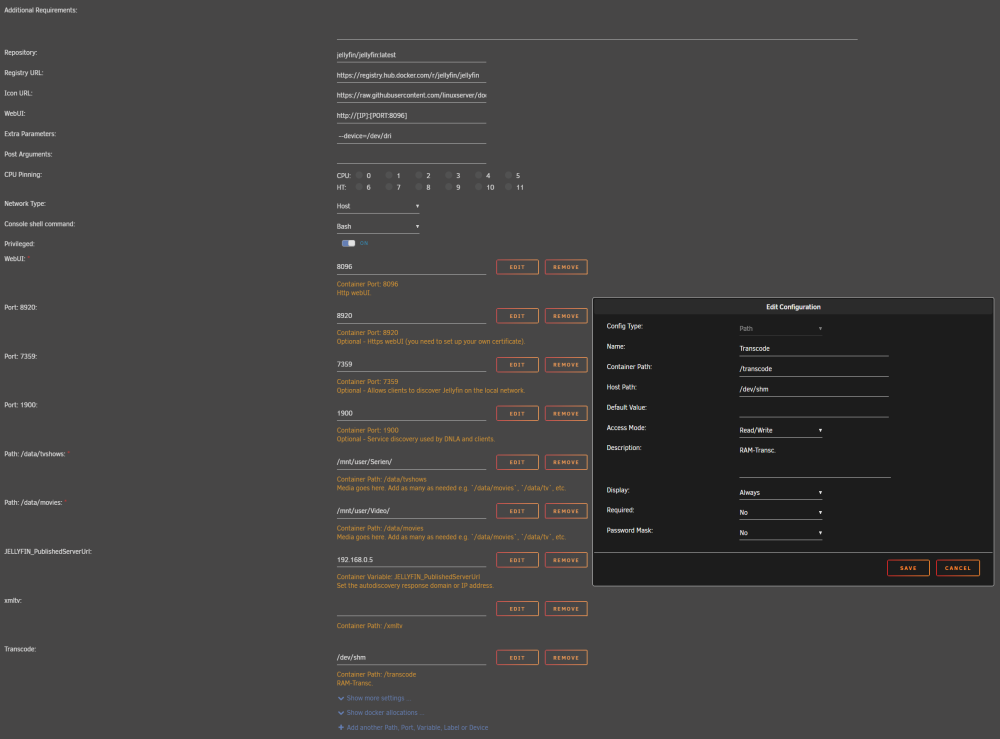Remove the /data/movies path entry
Viewport: 1000px width, 739px height.
click(566, 511)
